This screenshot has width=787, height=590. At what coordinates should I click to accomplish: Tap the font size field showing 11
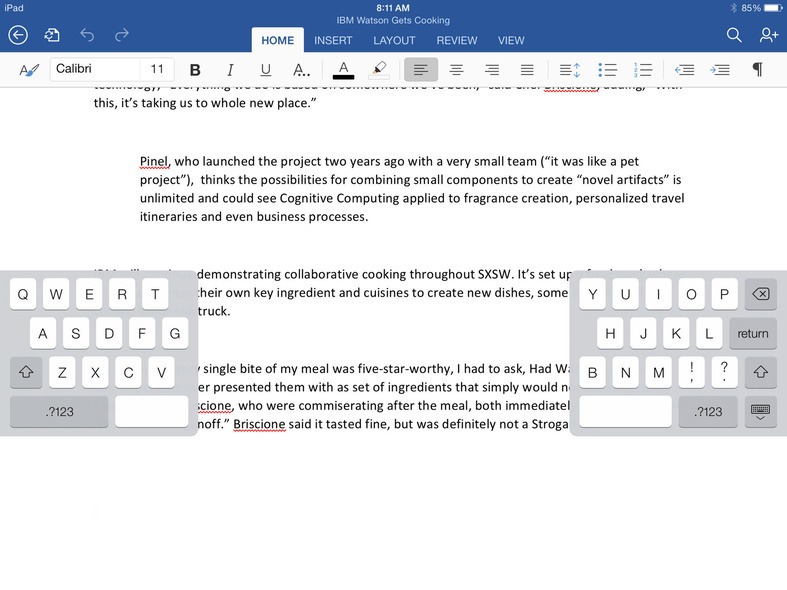pos(157,69)
